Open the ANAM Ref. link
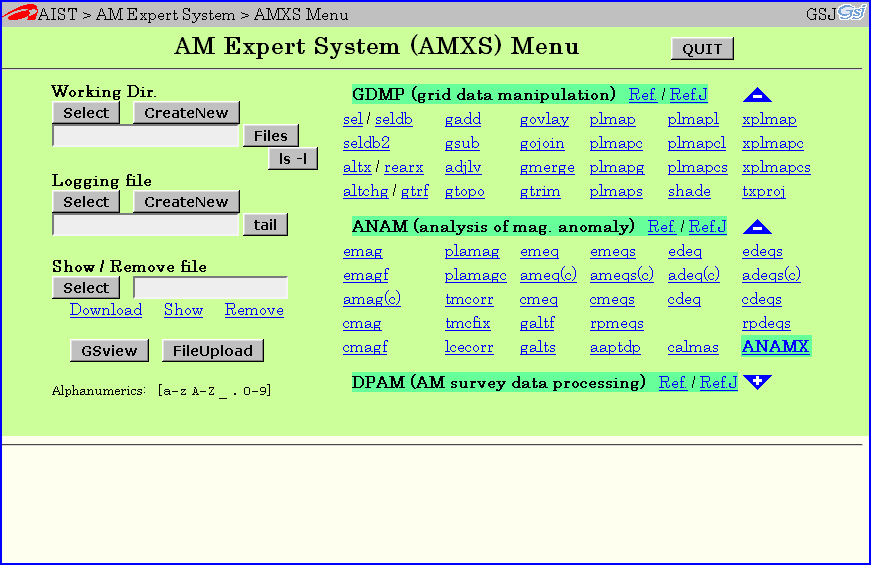 click(x=662, y=227)
